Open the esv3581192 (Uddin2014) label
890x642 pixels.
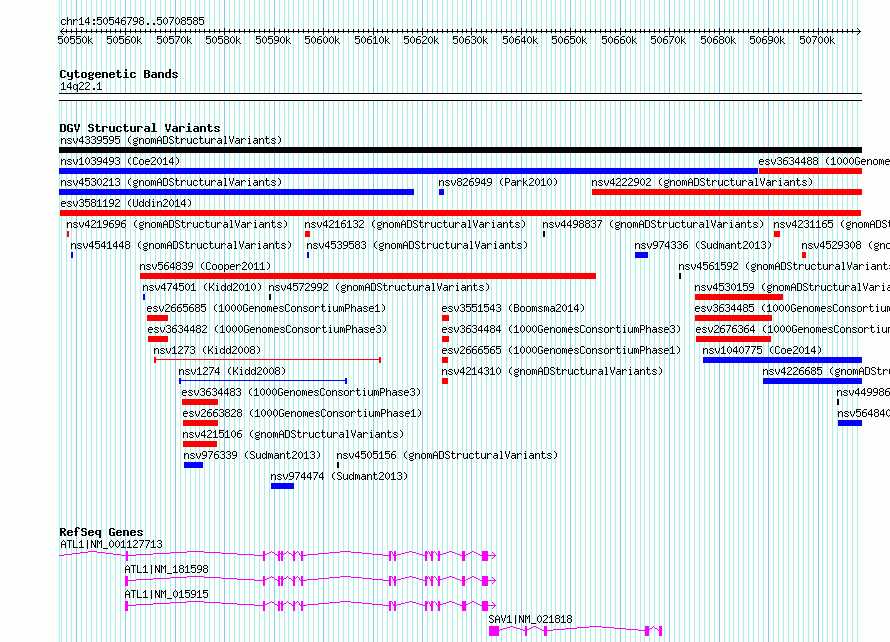pyautogui.click(x=126, y=203)
